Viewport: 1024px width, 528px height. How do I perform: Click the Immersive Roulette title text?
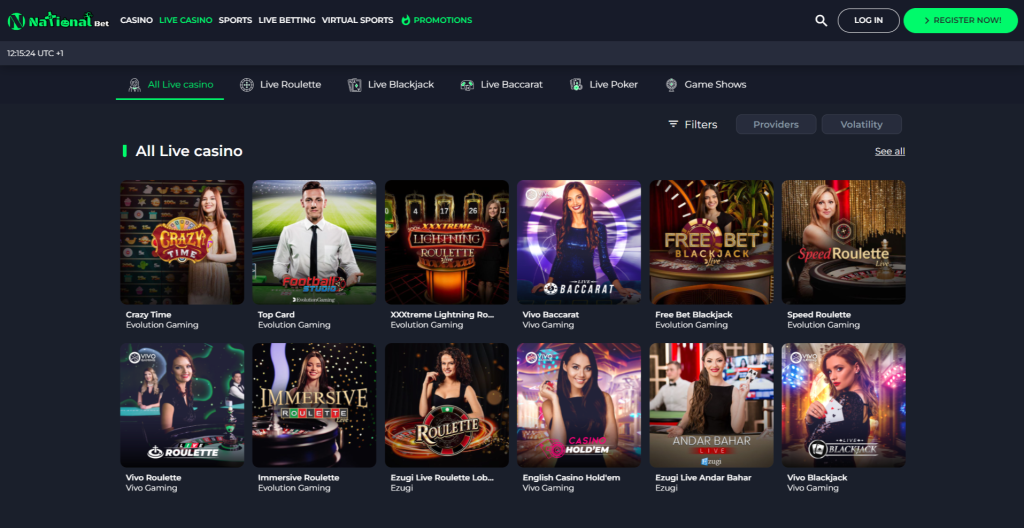[298, 478]
